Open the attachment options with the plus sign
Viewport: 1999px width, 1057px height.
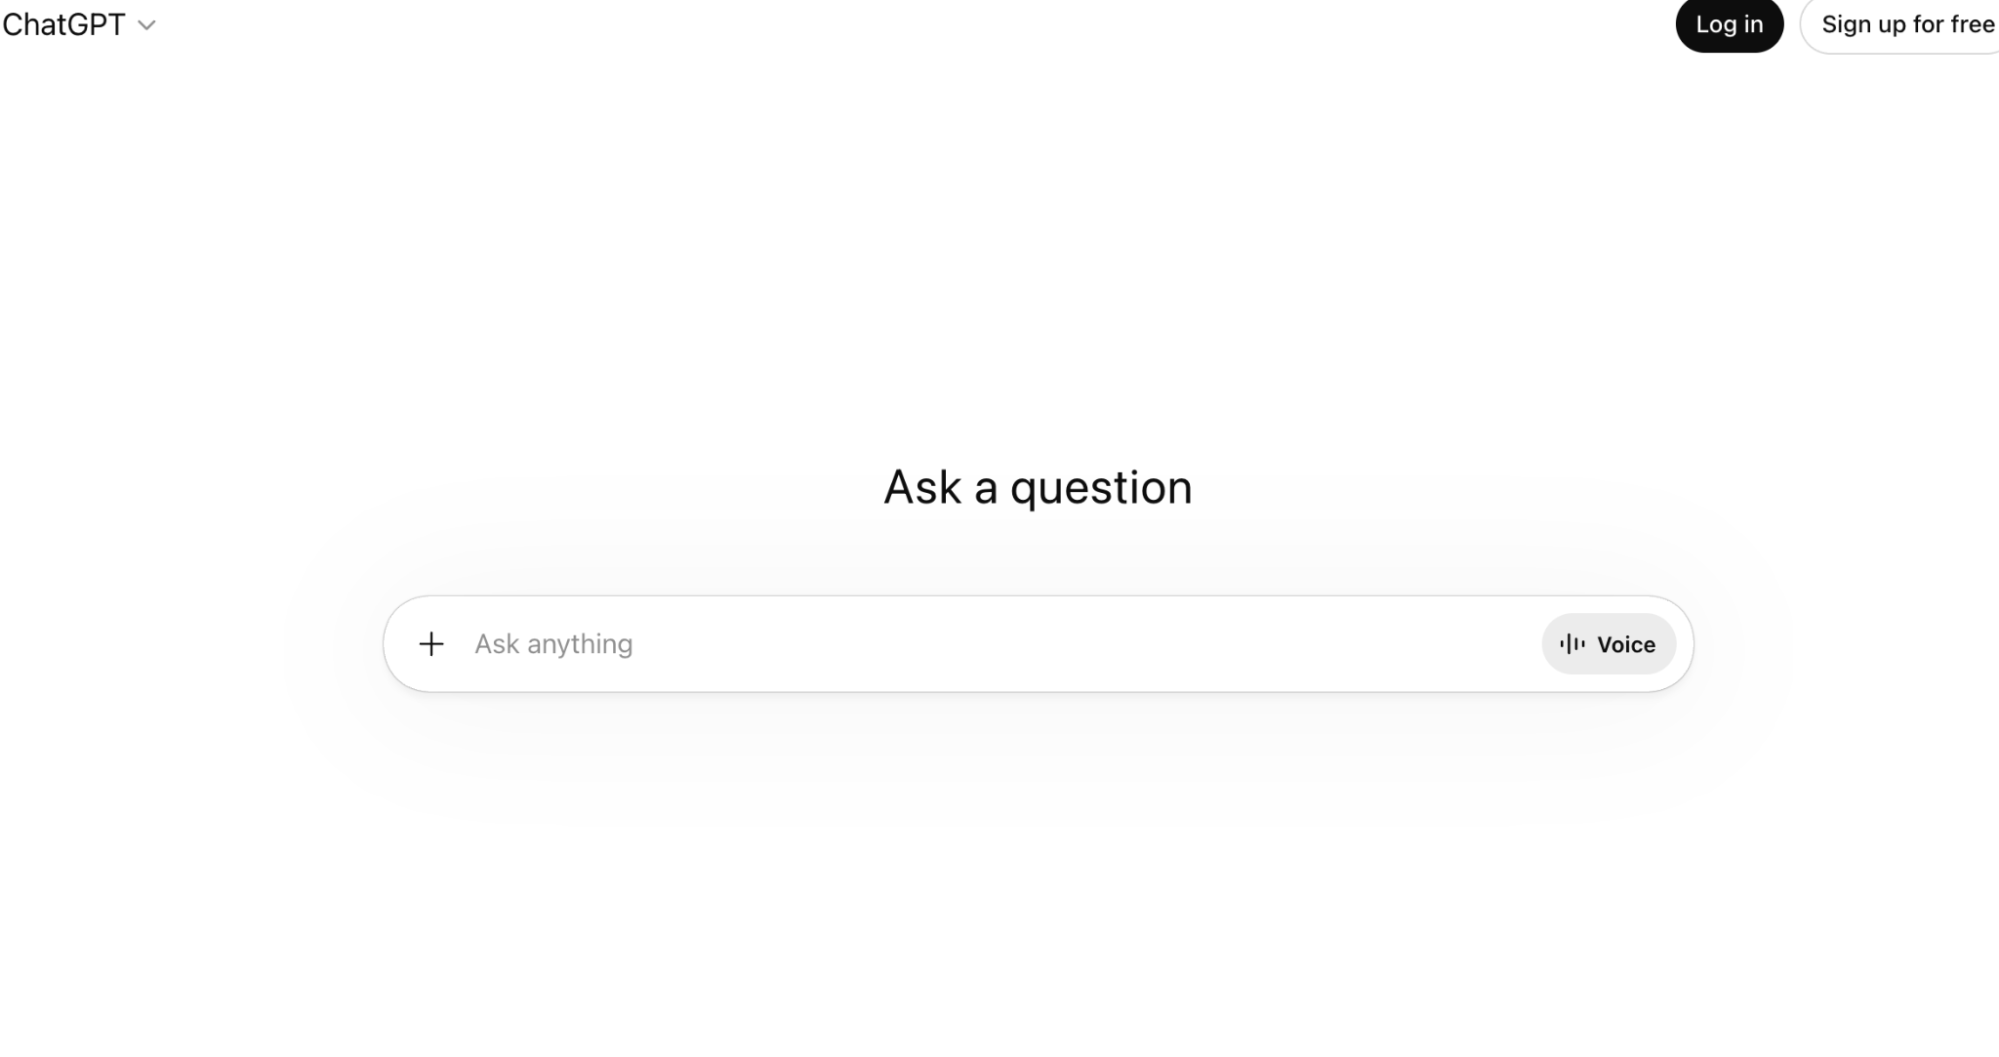(x=431, y=643)
